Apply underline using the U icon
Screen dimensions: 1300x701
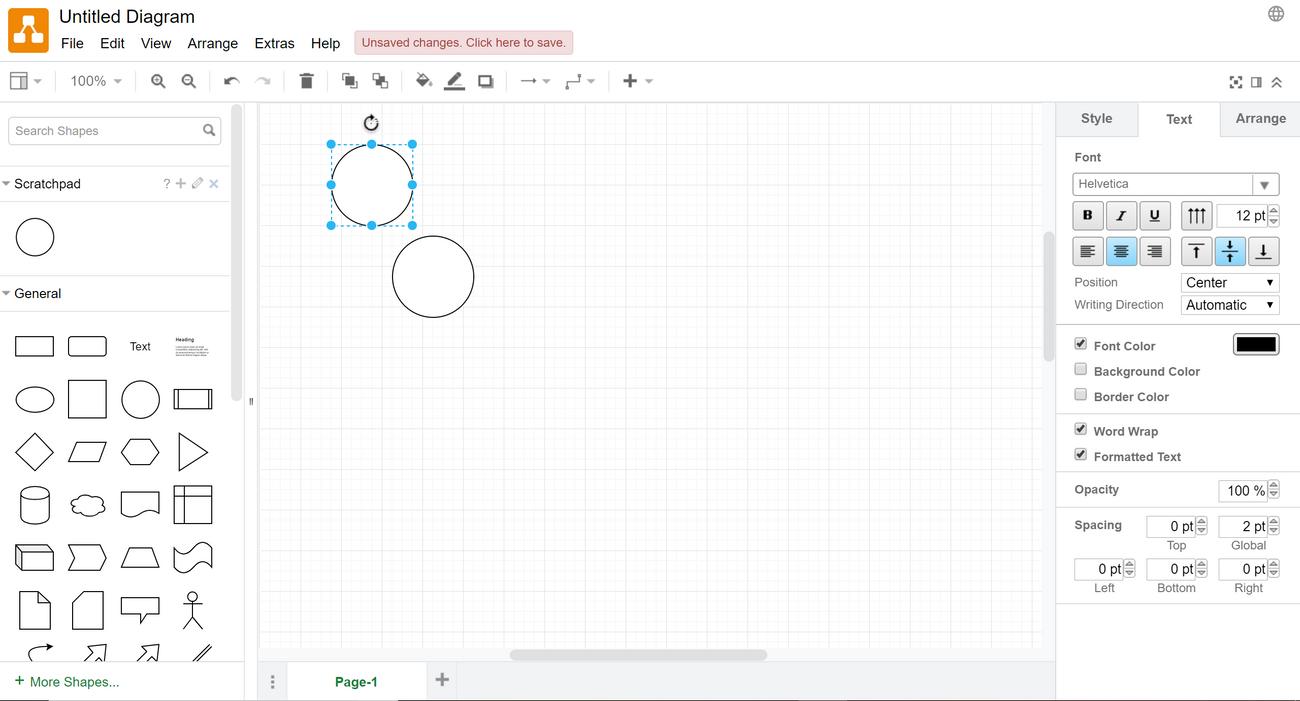(x=1155, y=215)
